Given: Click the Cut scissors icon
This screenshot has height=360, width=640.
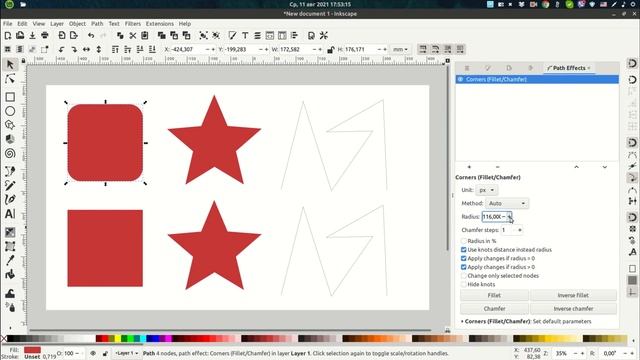Looking at the screenshot, I should pyautogui.click(x=133, y=36).
